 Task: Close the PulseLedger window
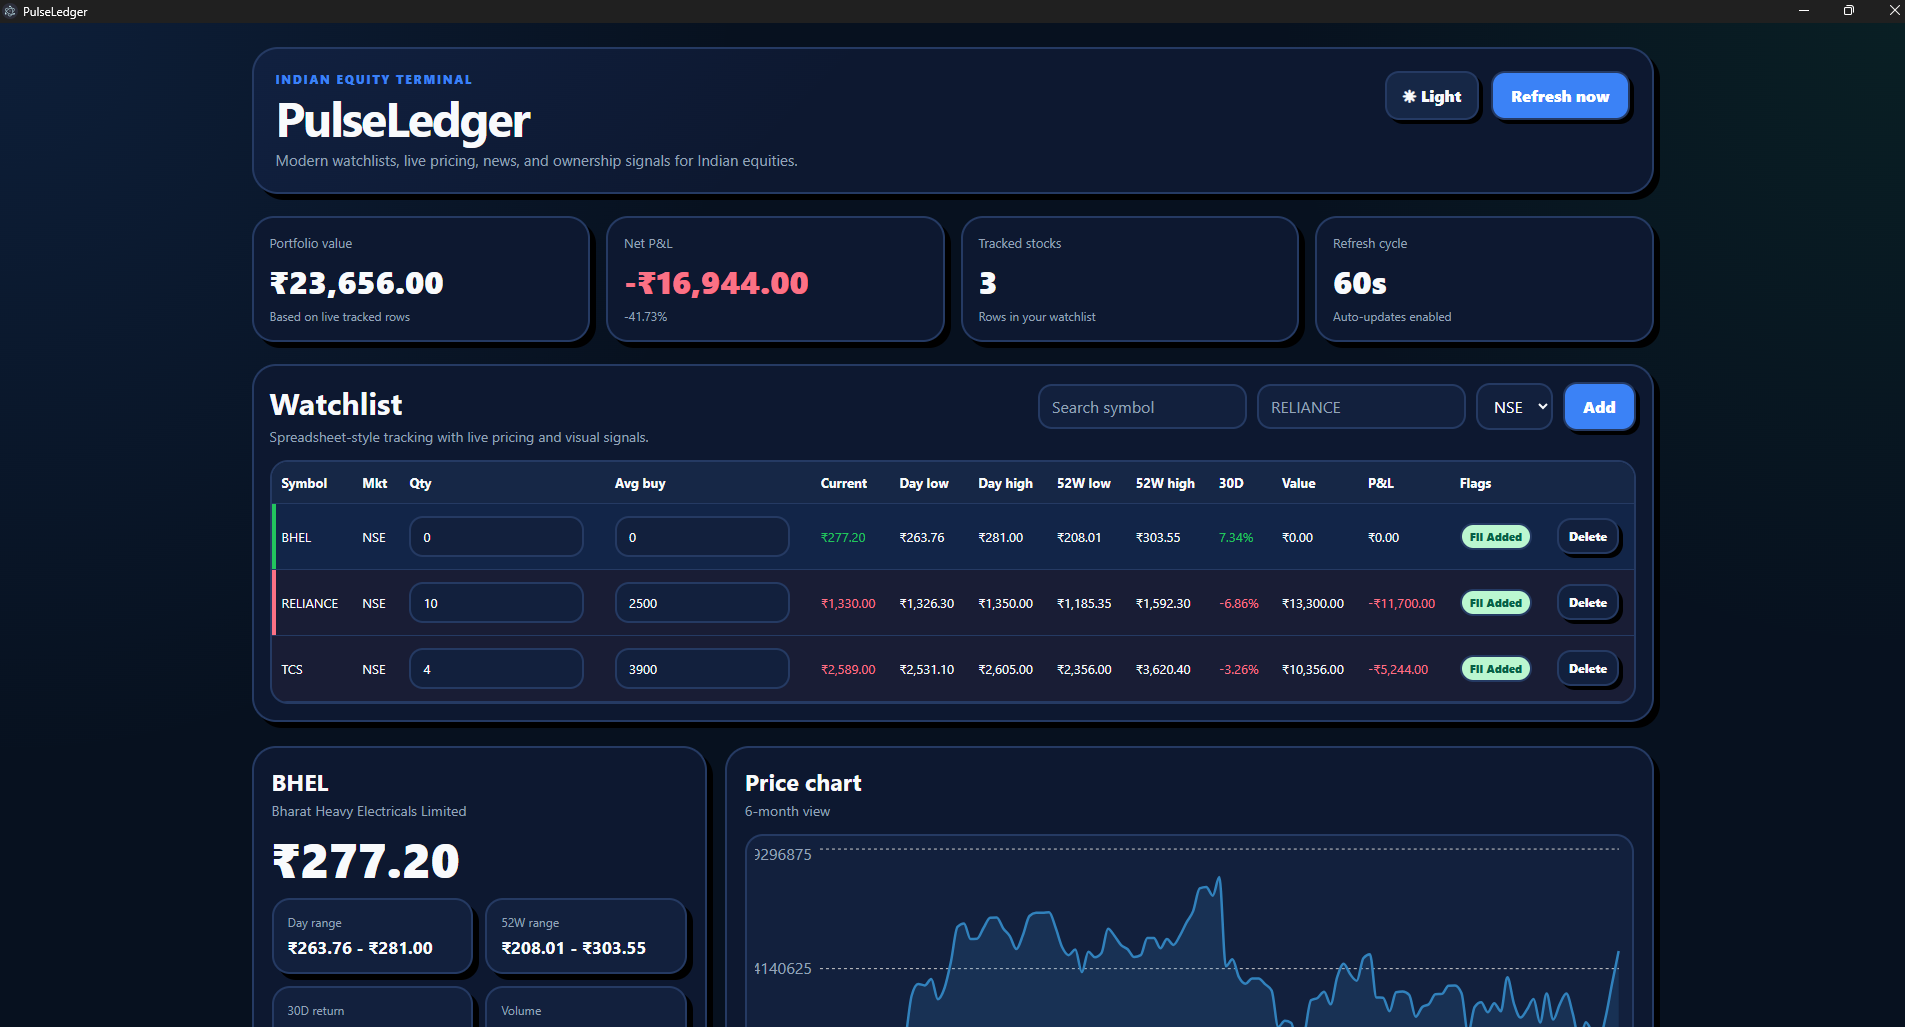(x=1893, y=11)
